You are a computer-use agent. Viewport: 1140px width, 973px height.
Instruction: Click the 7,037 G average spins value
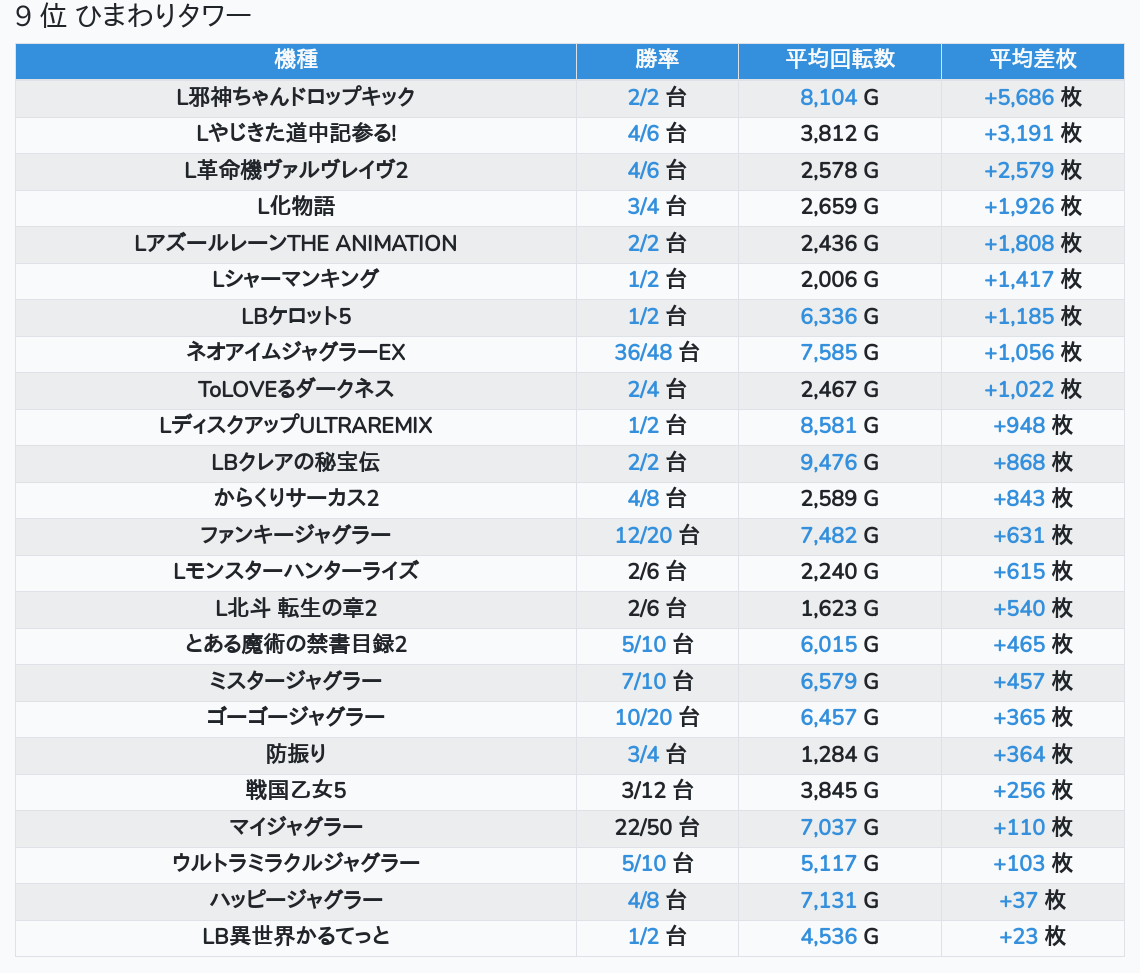840,828
